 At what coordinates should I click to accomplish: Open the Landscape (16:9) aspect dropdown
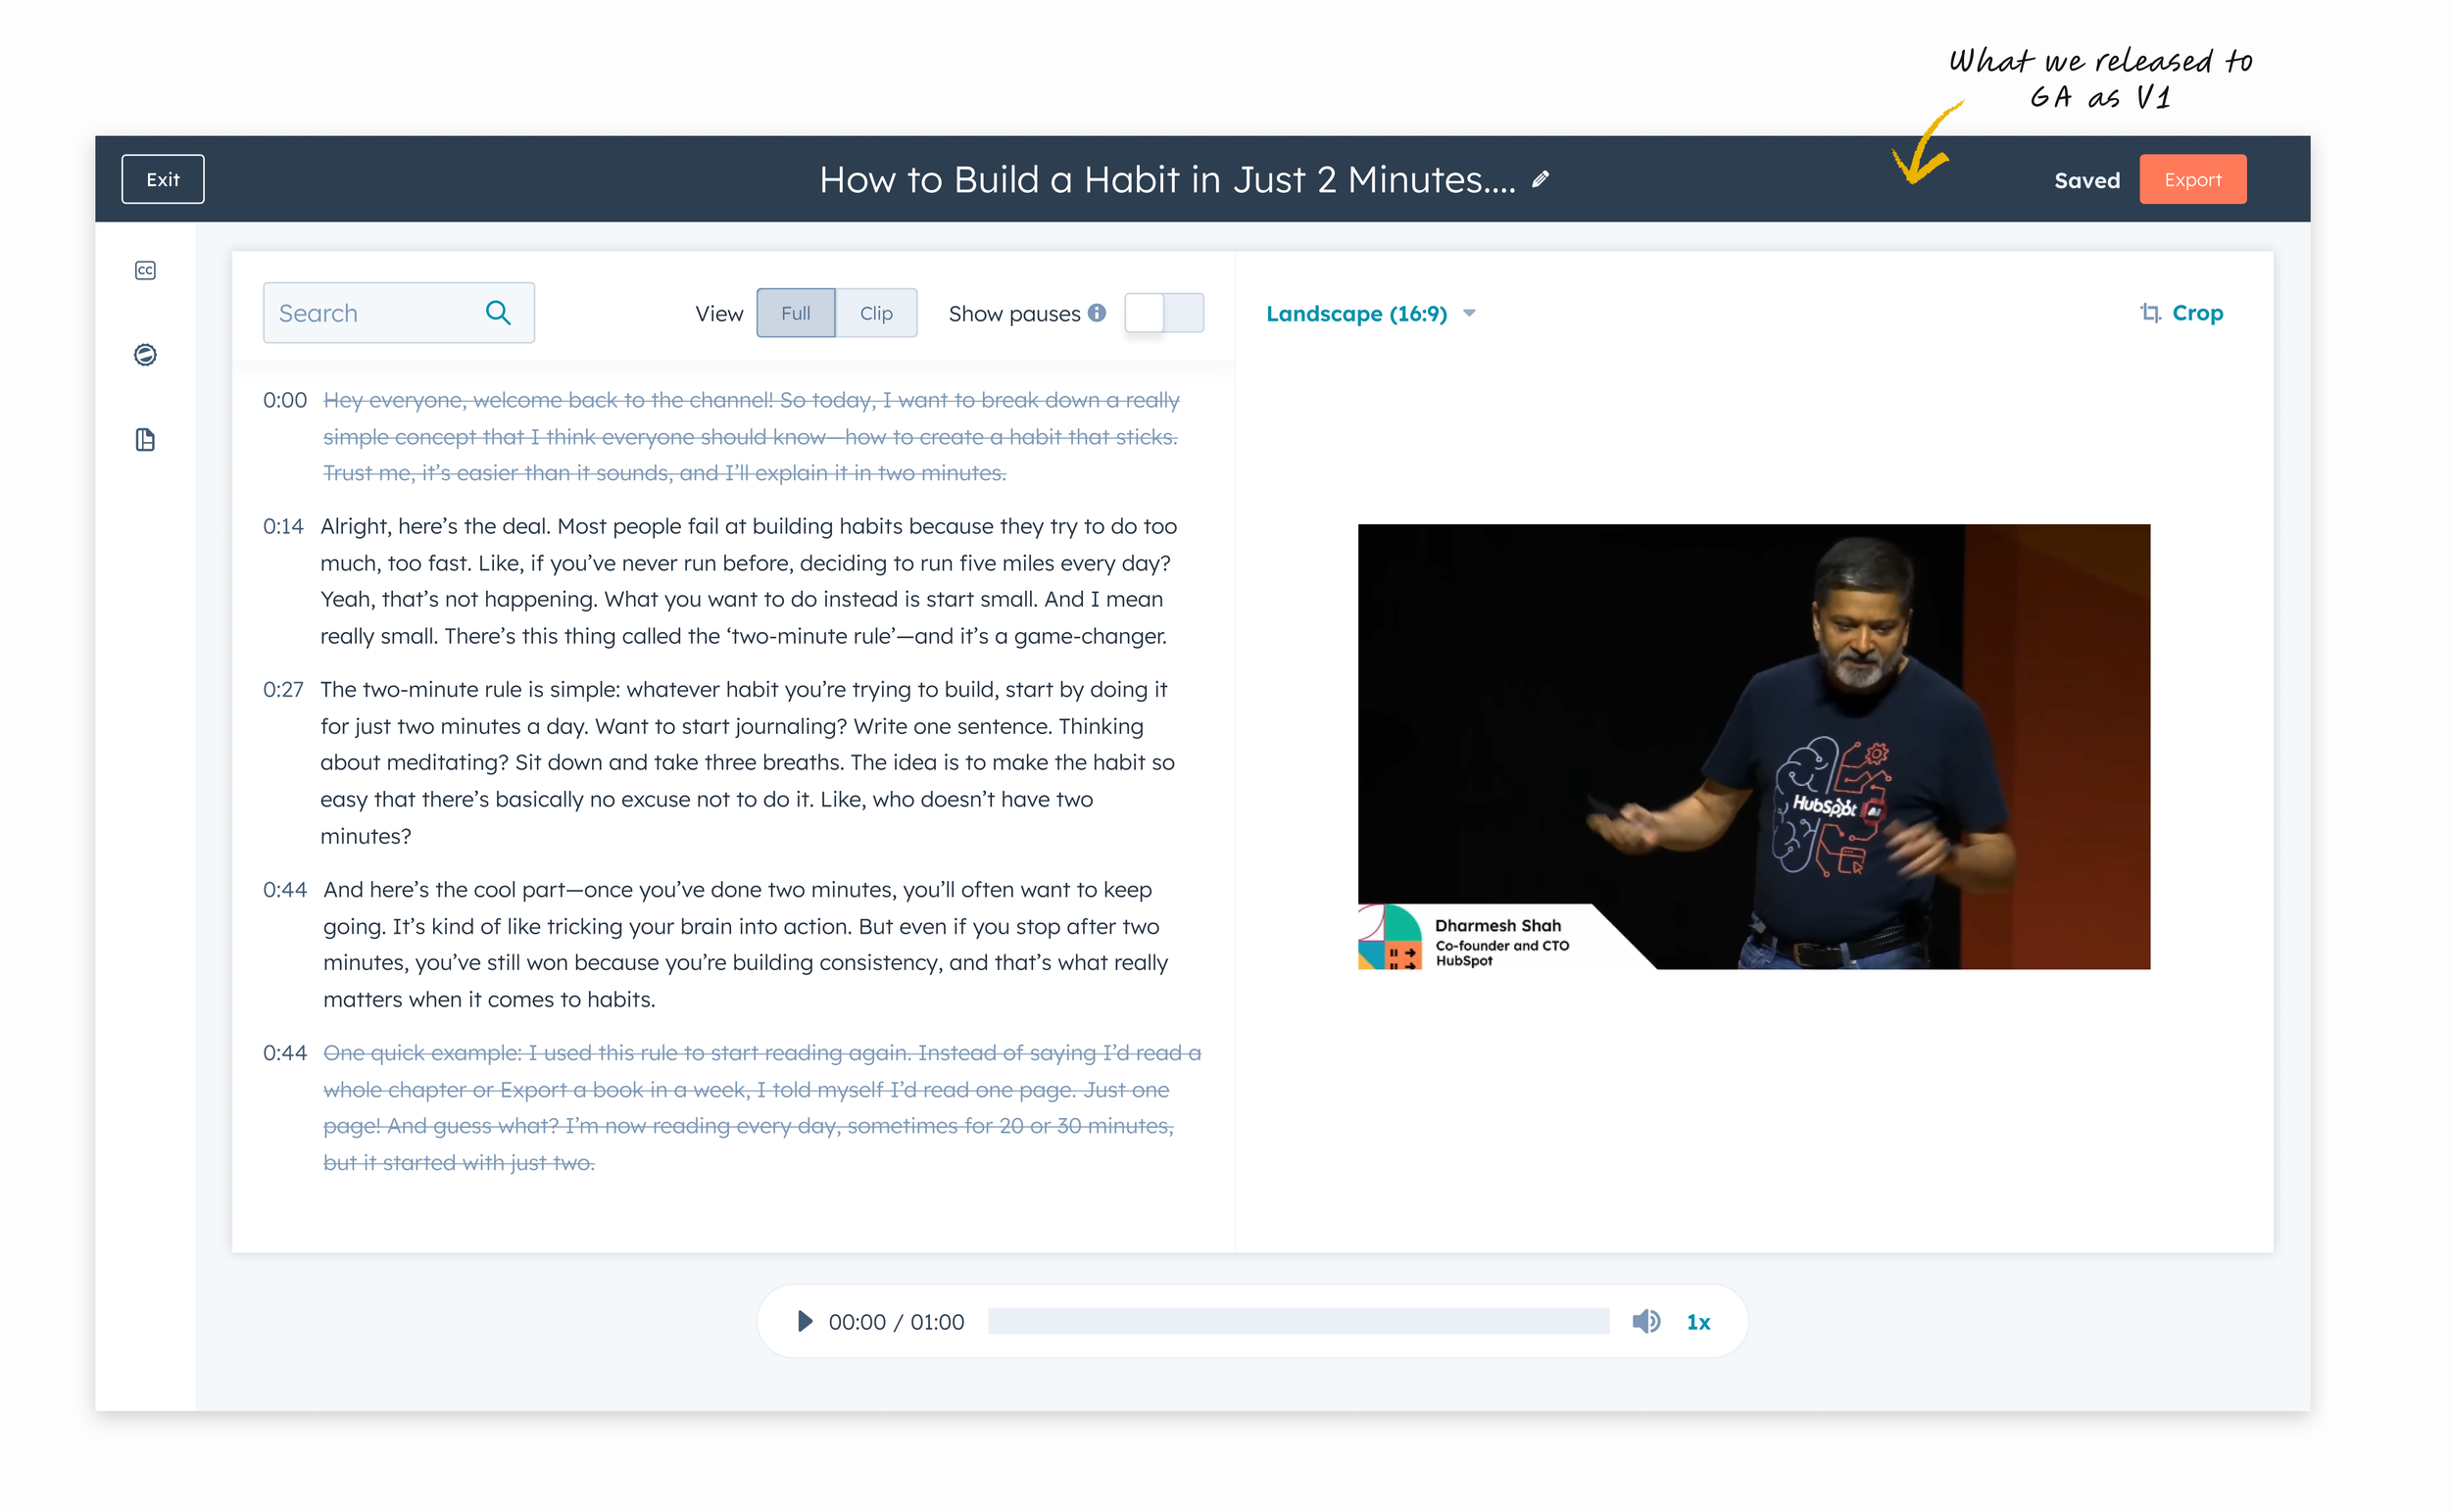(x=1370, y=313)
